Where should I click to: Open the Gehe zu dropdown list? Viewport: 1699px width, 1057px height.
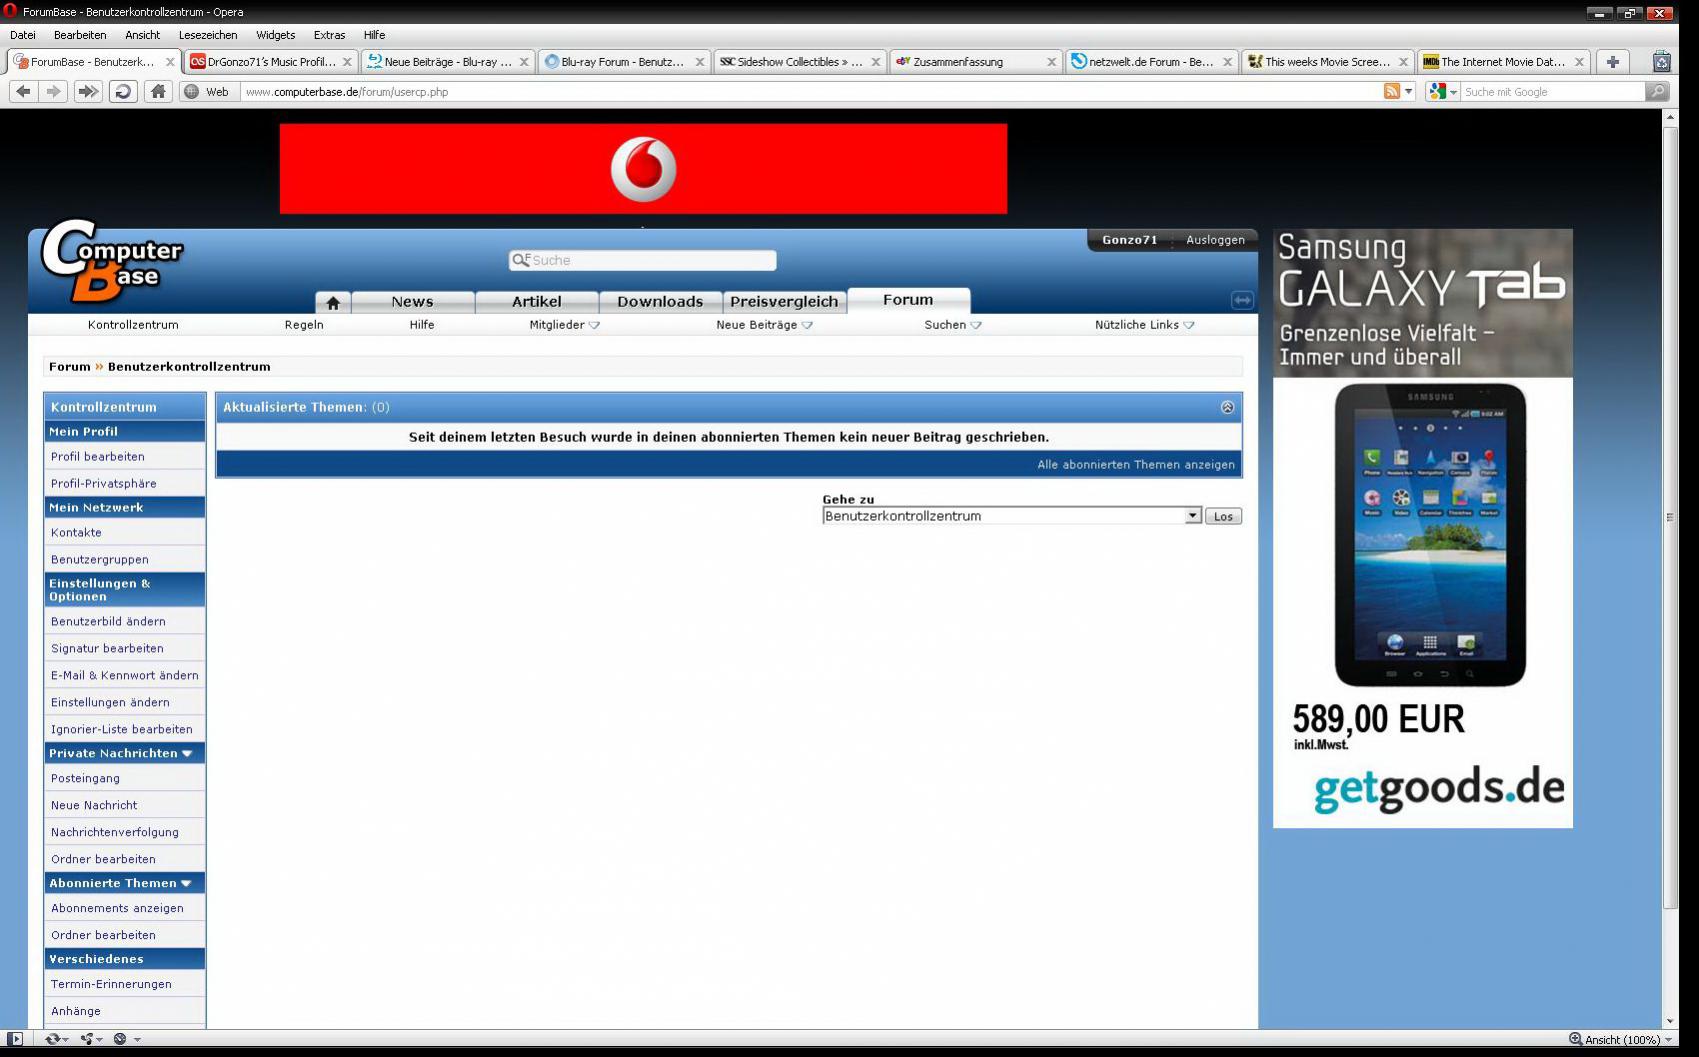1011,516
